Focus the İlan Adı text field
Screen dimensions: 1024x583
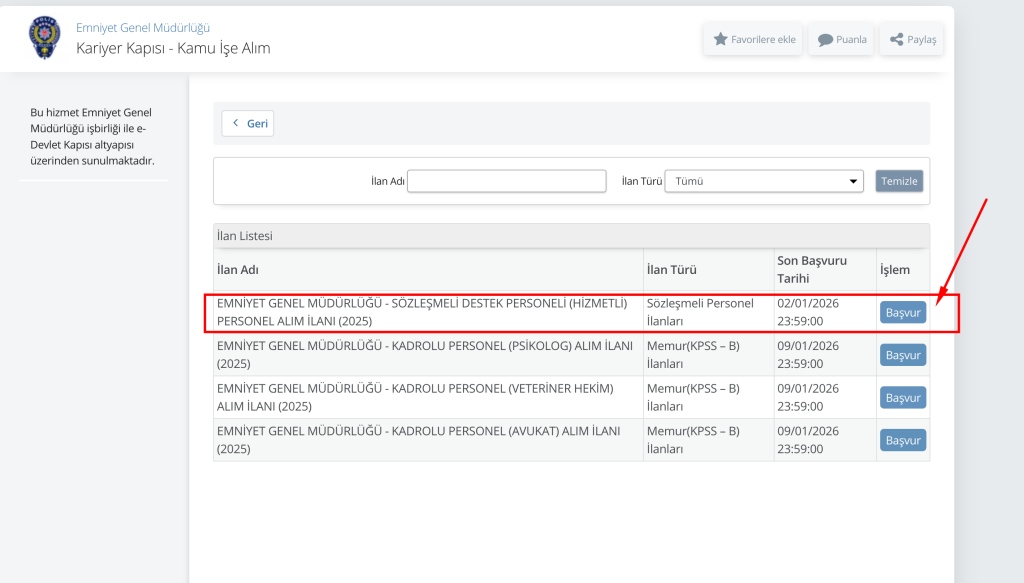click(506, 181)
